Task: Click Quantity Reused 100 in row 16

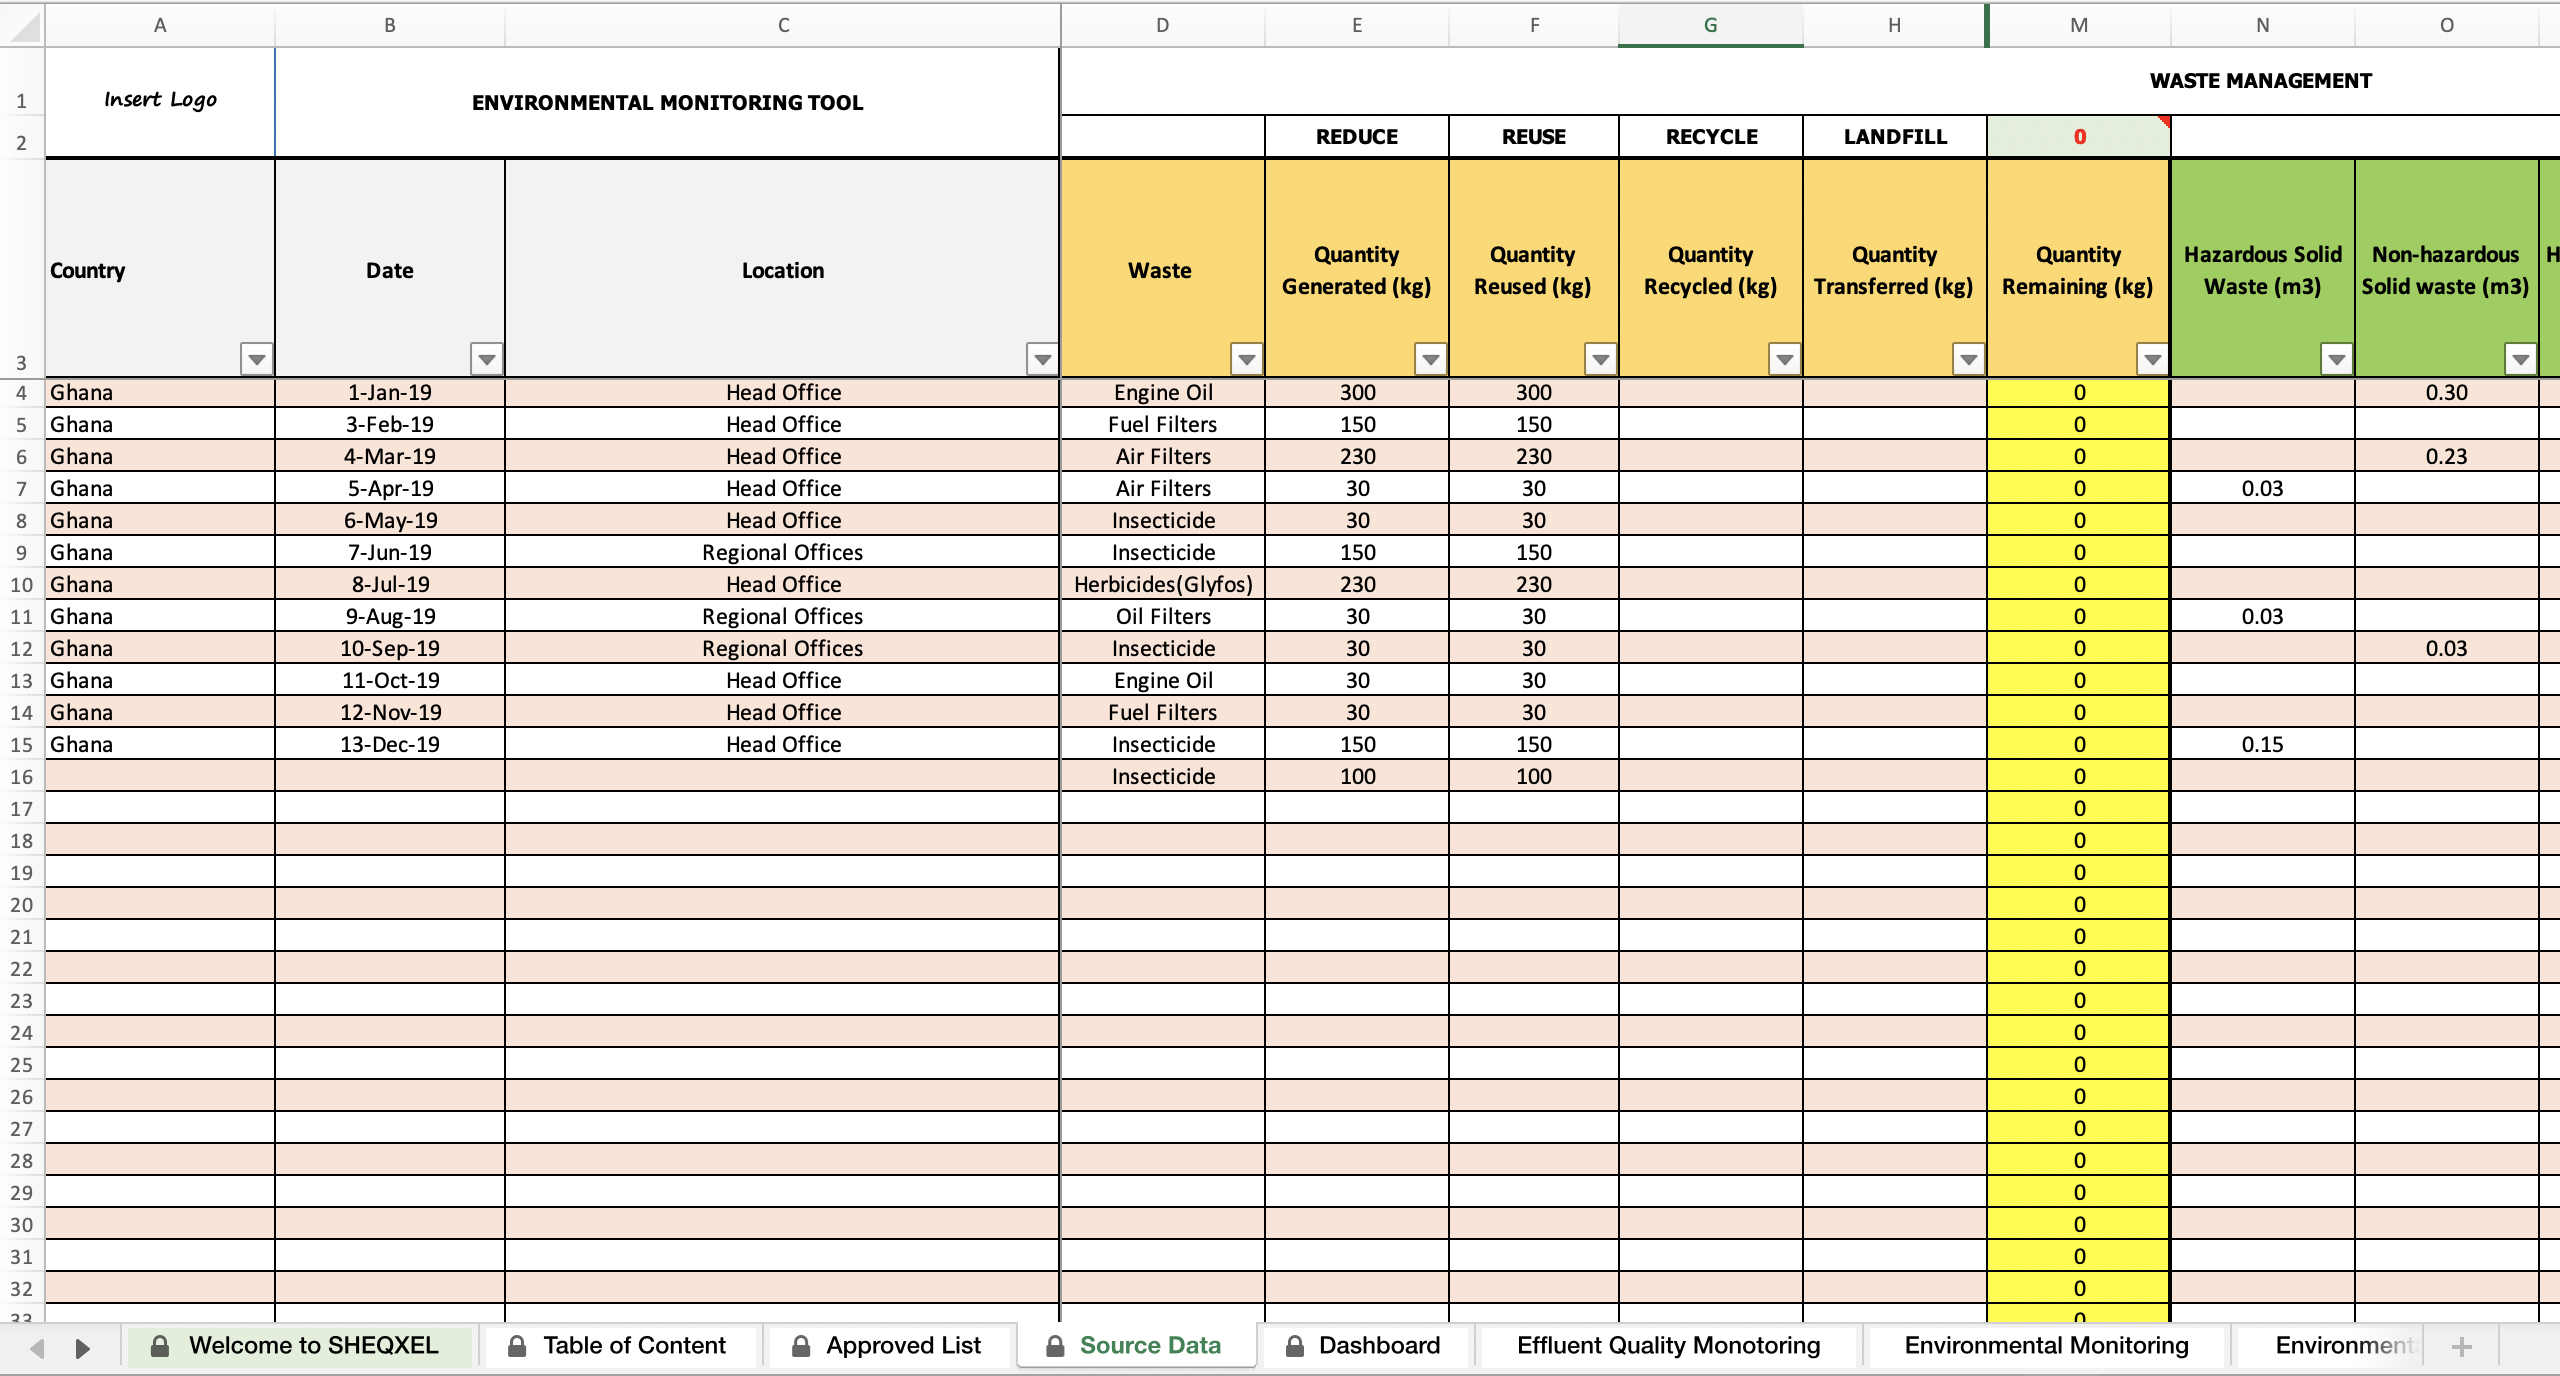Action: (1534, 777)
